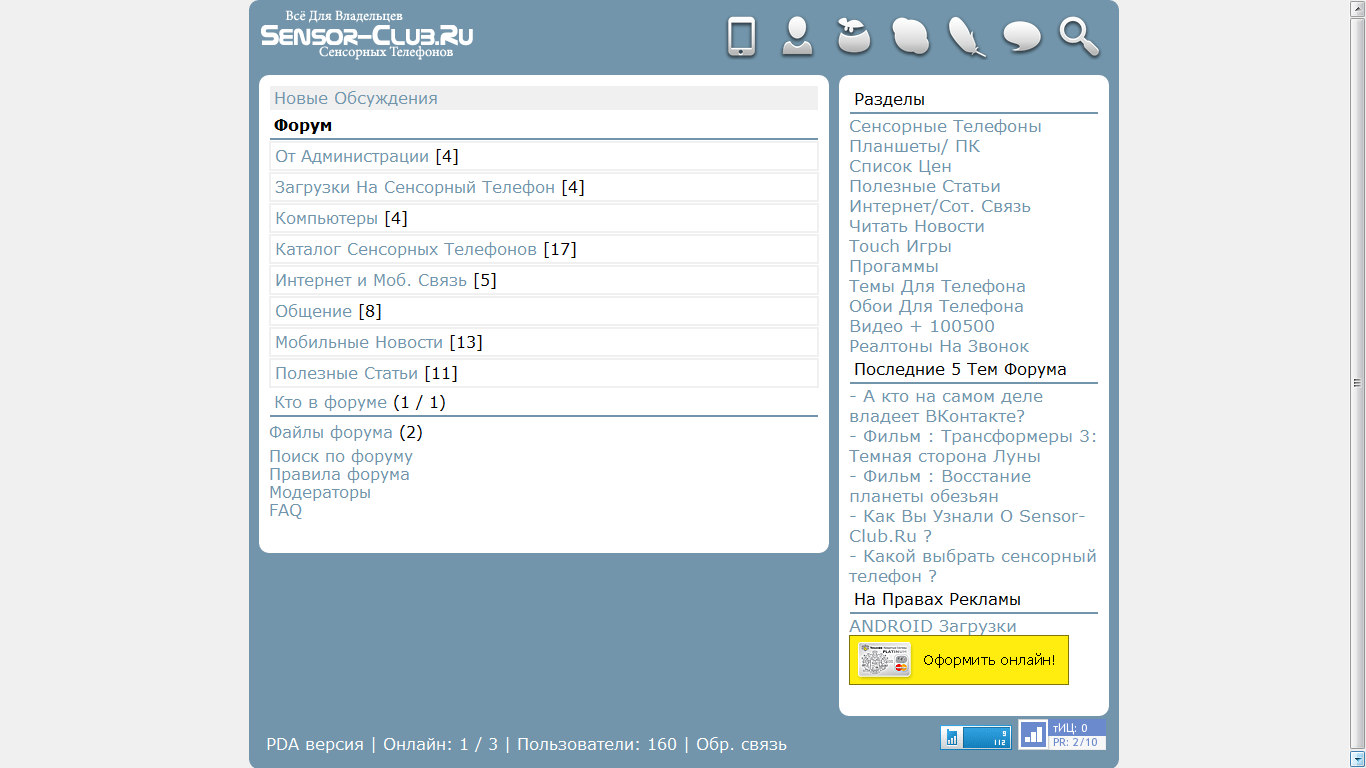Open 'Реалтоны На Звонок' section
1366x768 pixels.
pos(939,346)
